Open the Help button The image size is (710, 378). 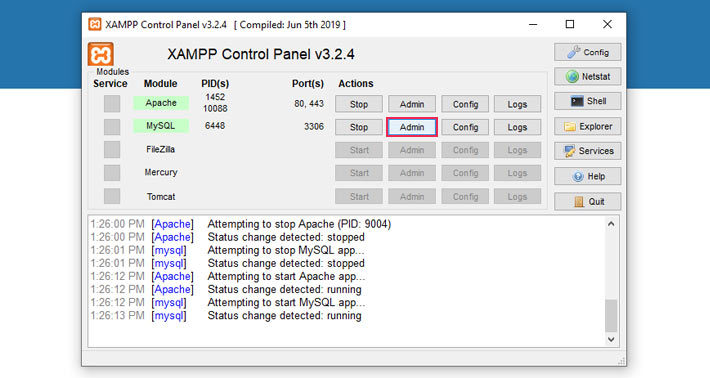click(587, 176)
